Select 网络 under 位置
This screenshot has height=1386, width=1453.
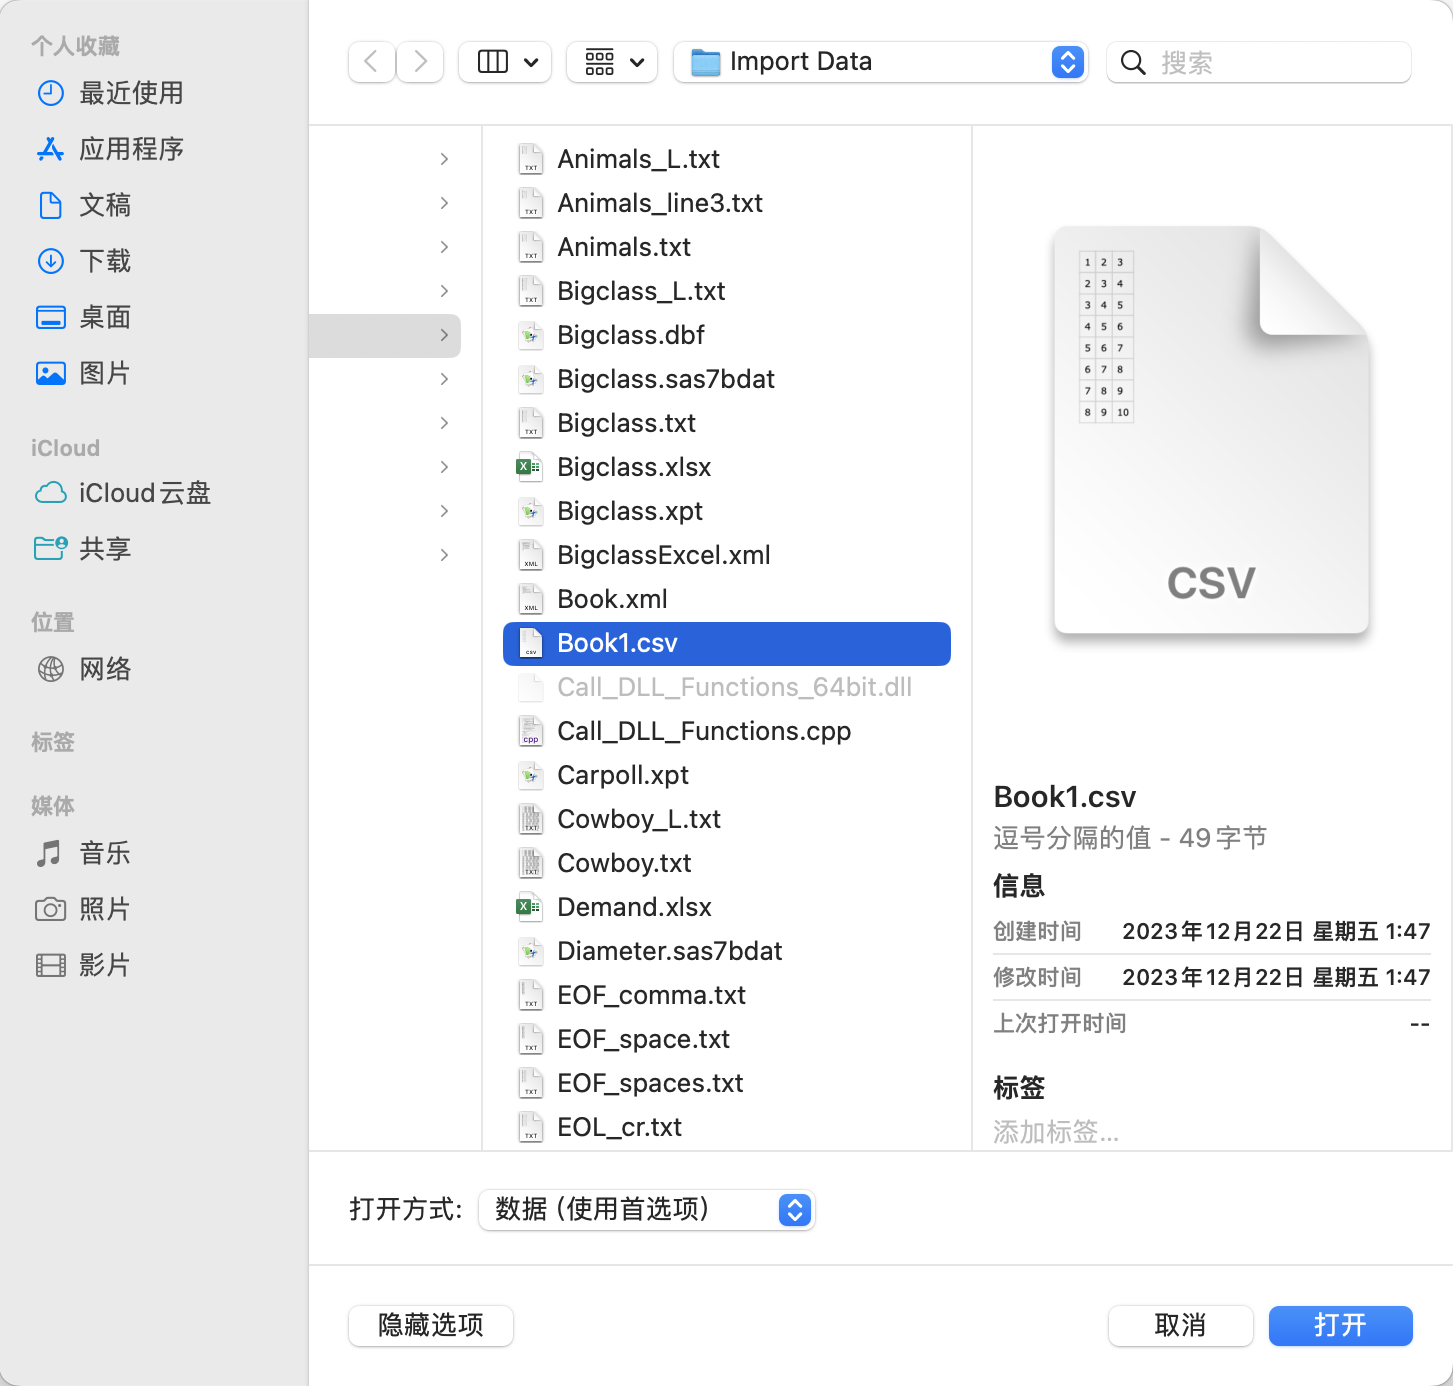tap(84, 669)
